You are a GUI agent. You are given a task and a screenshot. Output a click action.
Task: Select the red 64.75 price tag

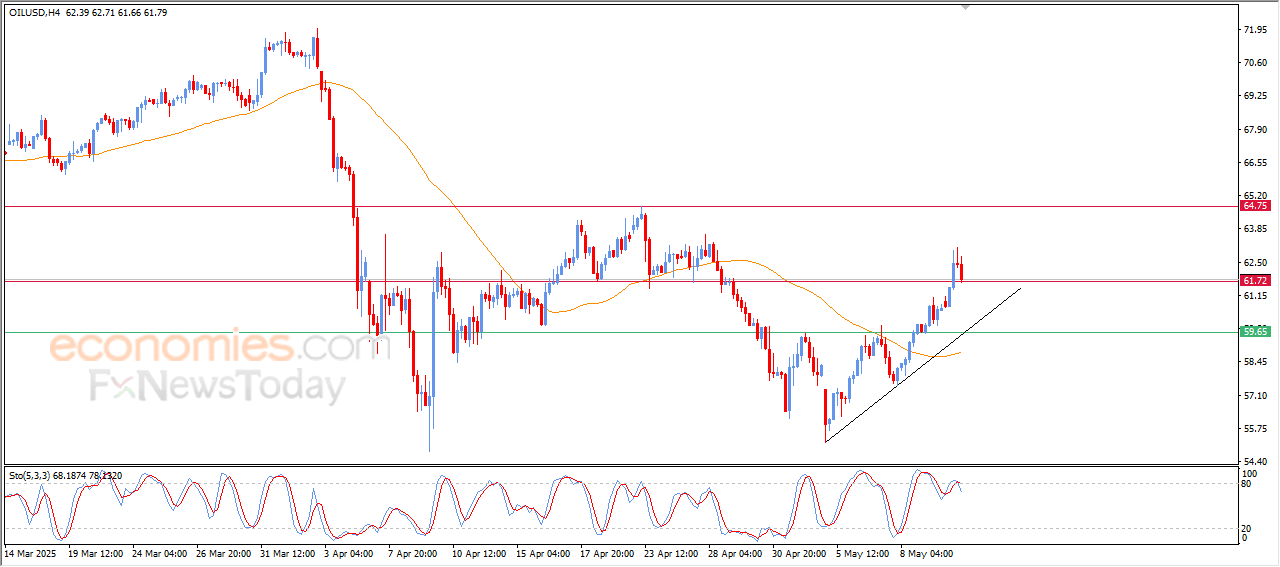pos(1254,205)
